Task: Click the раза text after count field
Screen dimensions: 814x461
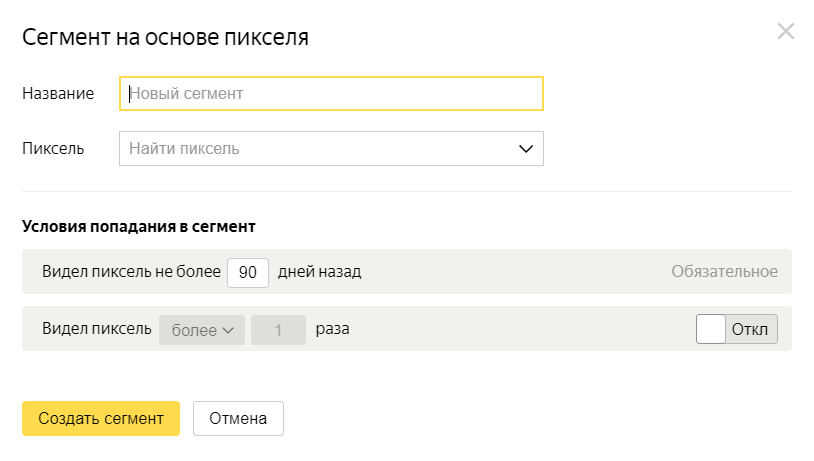Action: pyautogui.click(x=332, y=329)
